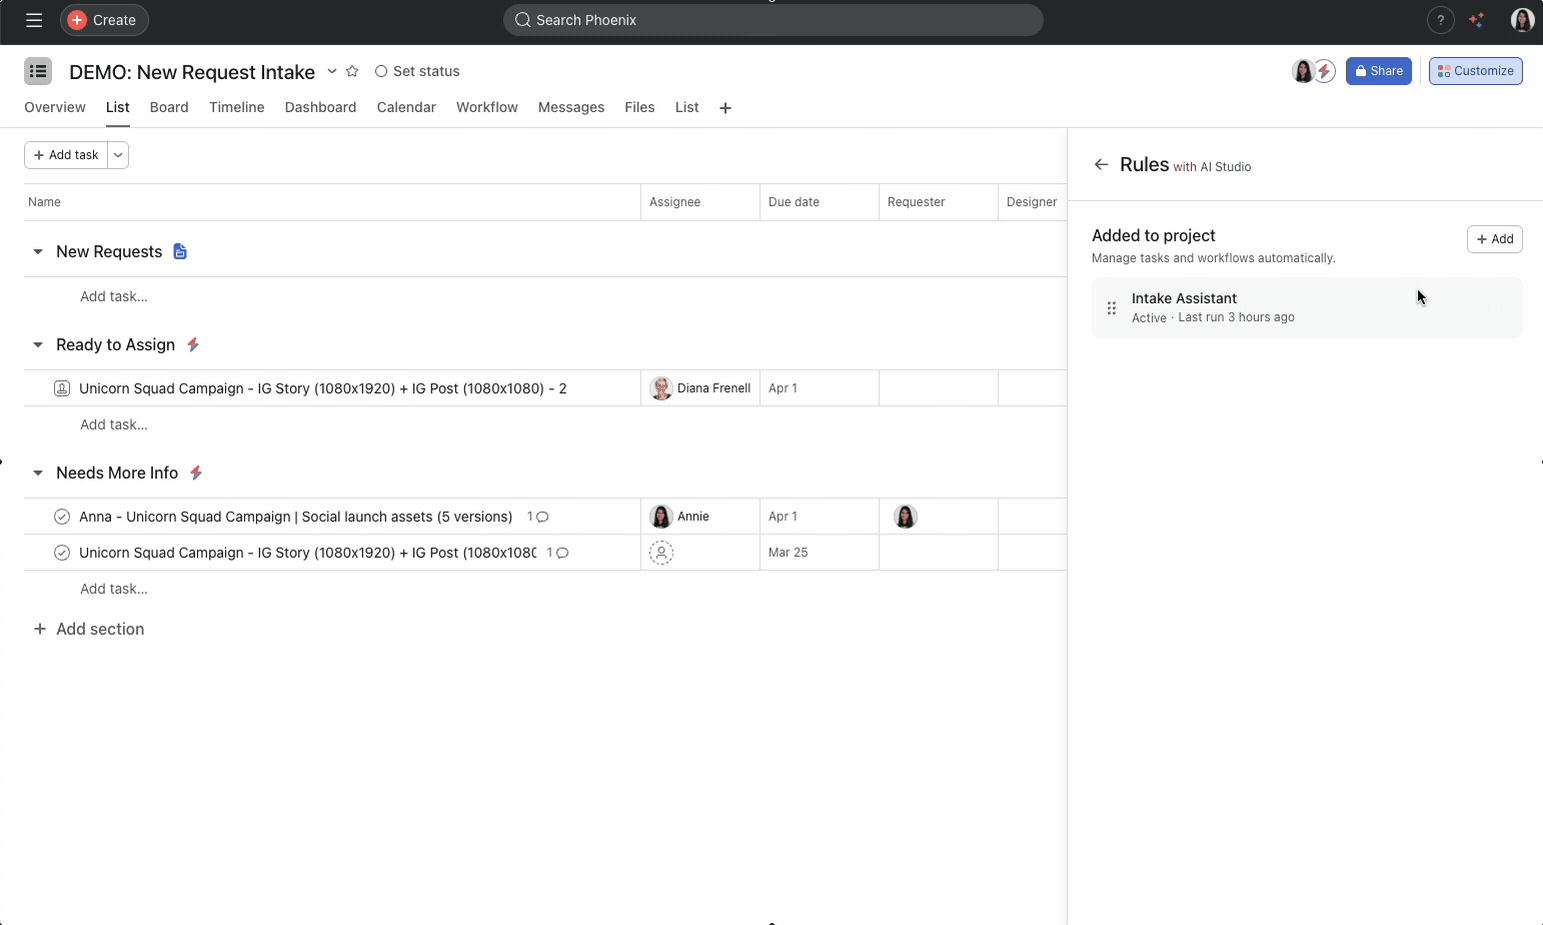The image size is (1543, 925).
Task: Open your profile avatar menu
Action: [1521, 20]
